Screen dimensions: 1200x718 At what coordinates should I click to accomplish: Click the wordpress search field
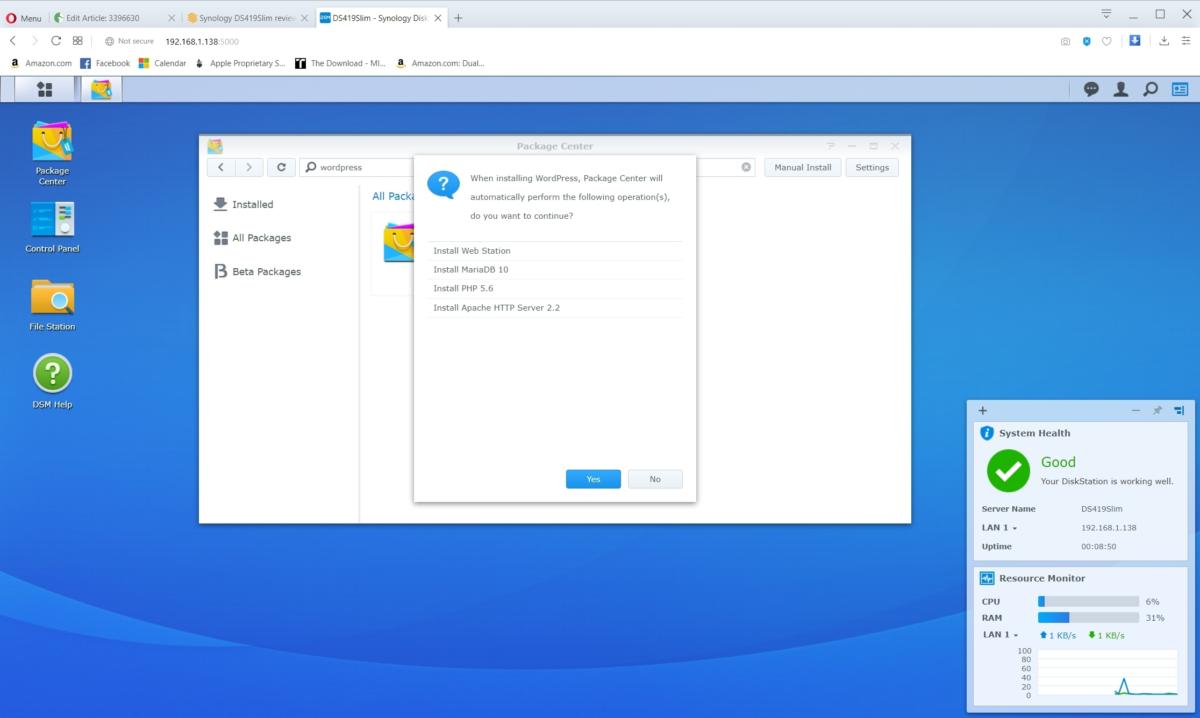point(528,167)
